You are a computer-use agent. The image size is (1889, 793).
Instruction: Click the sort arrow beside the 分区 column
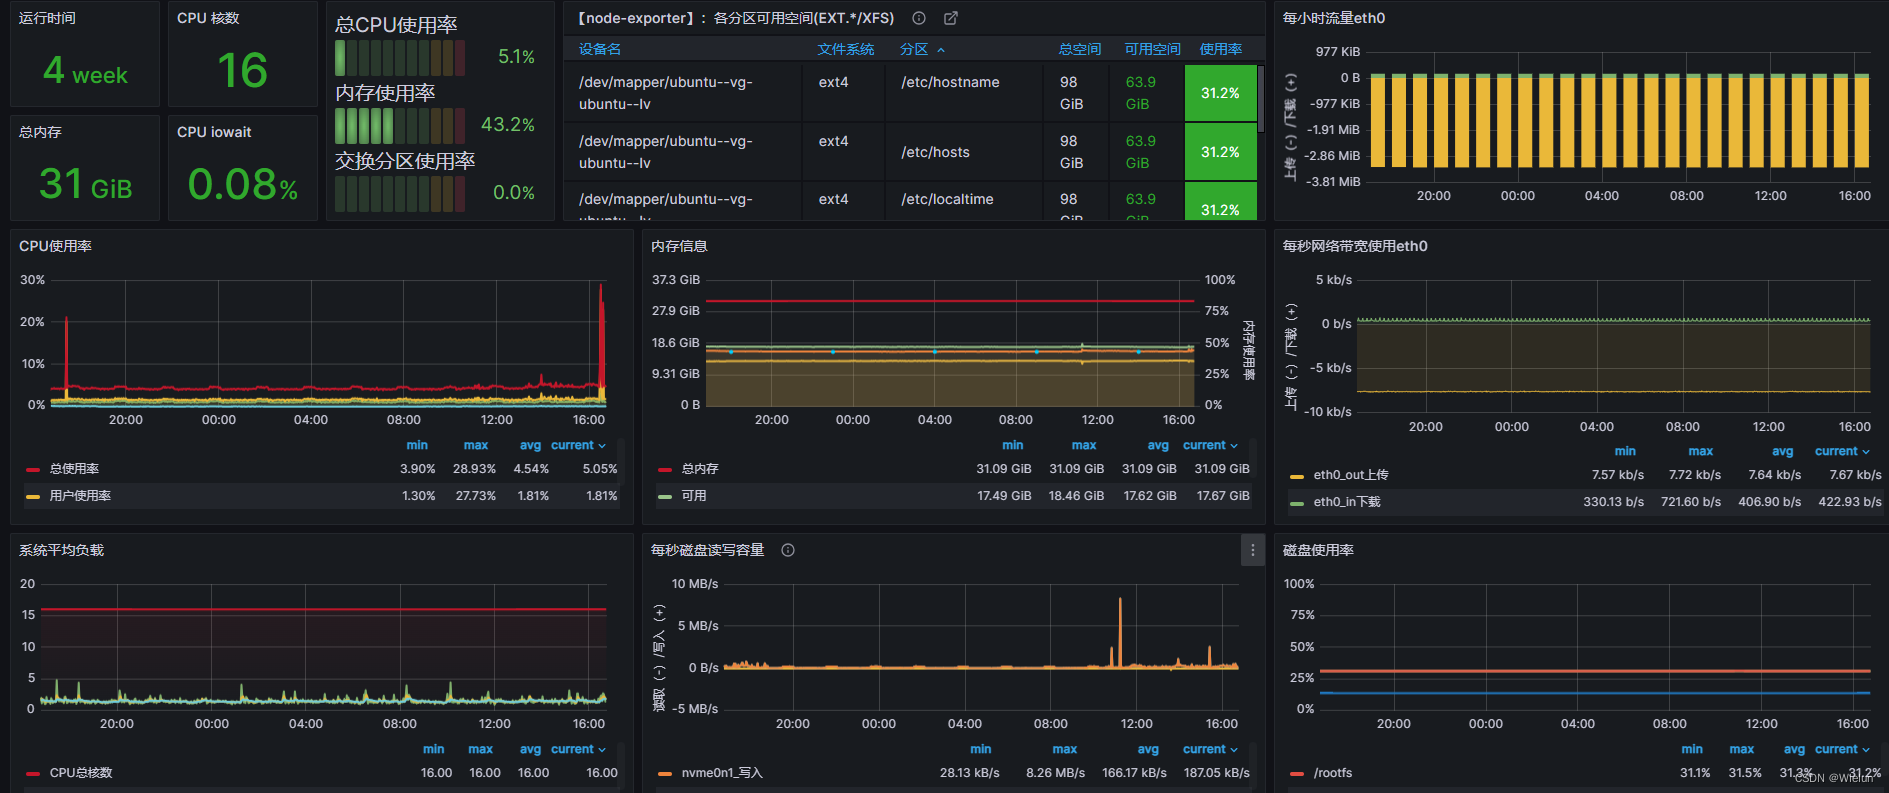[x=941, y=50]
